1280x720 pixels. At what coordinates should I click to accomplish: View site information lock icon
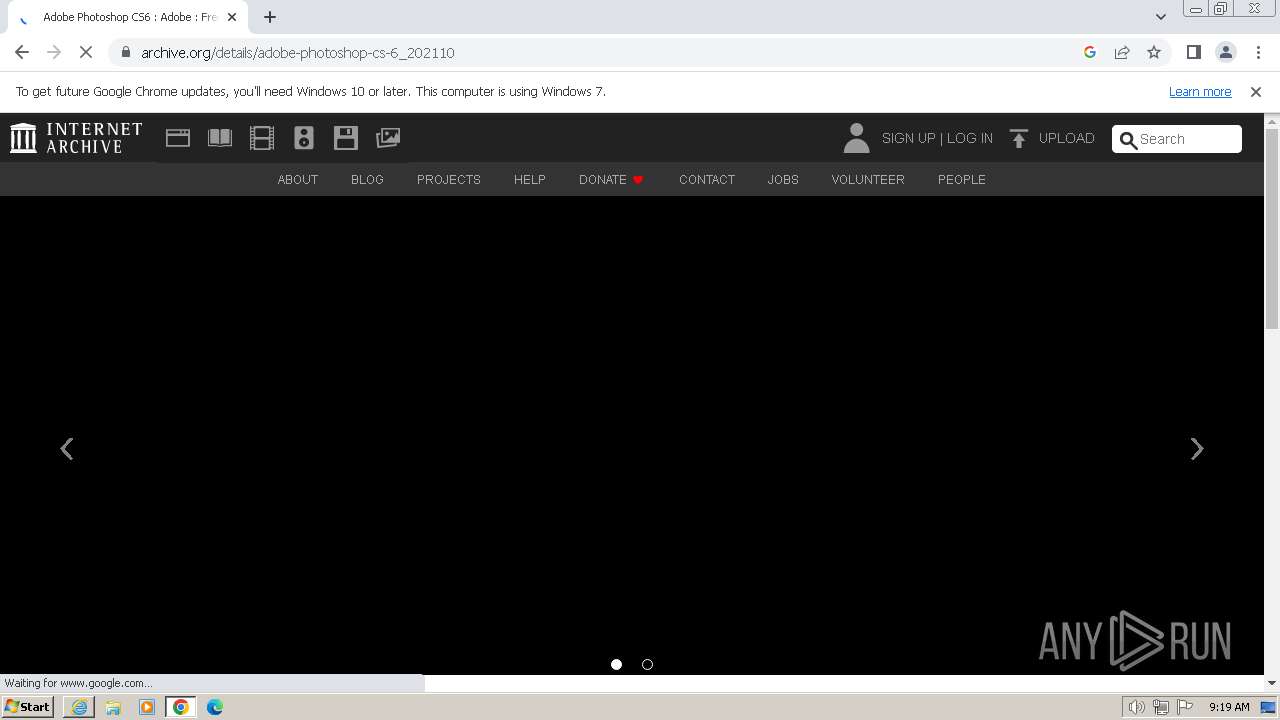126,52
